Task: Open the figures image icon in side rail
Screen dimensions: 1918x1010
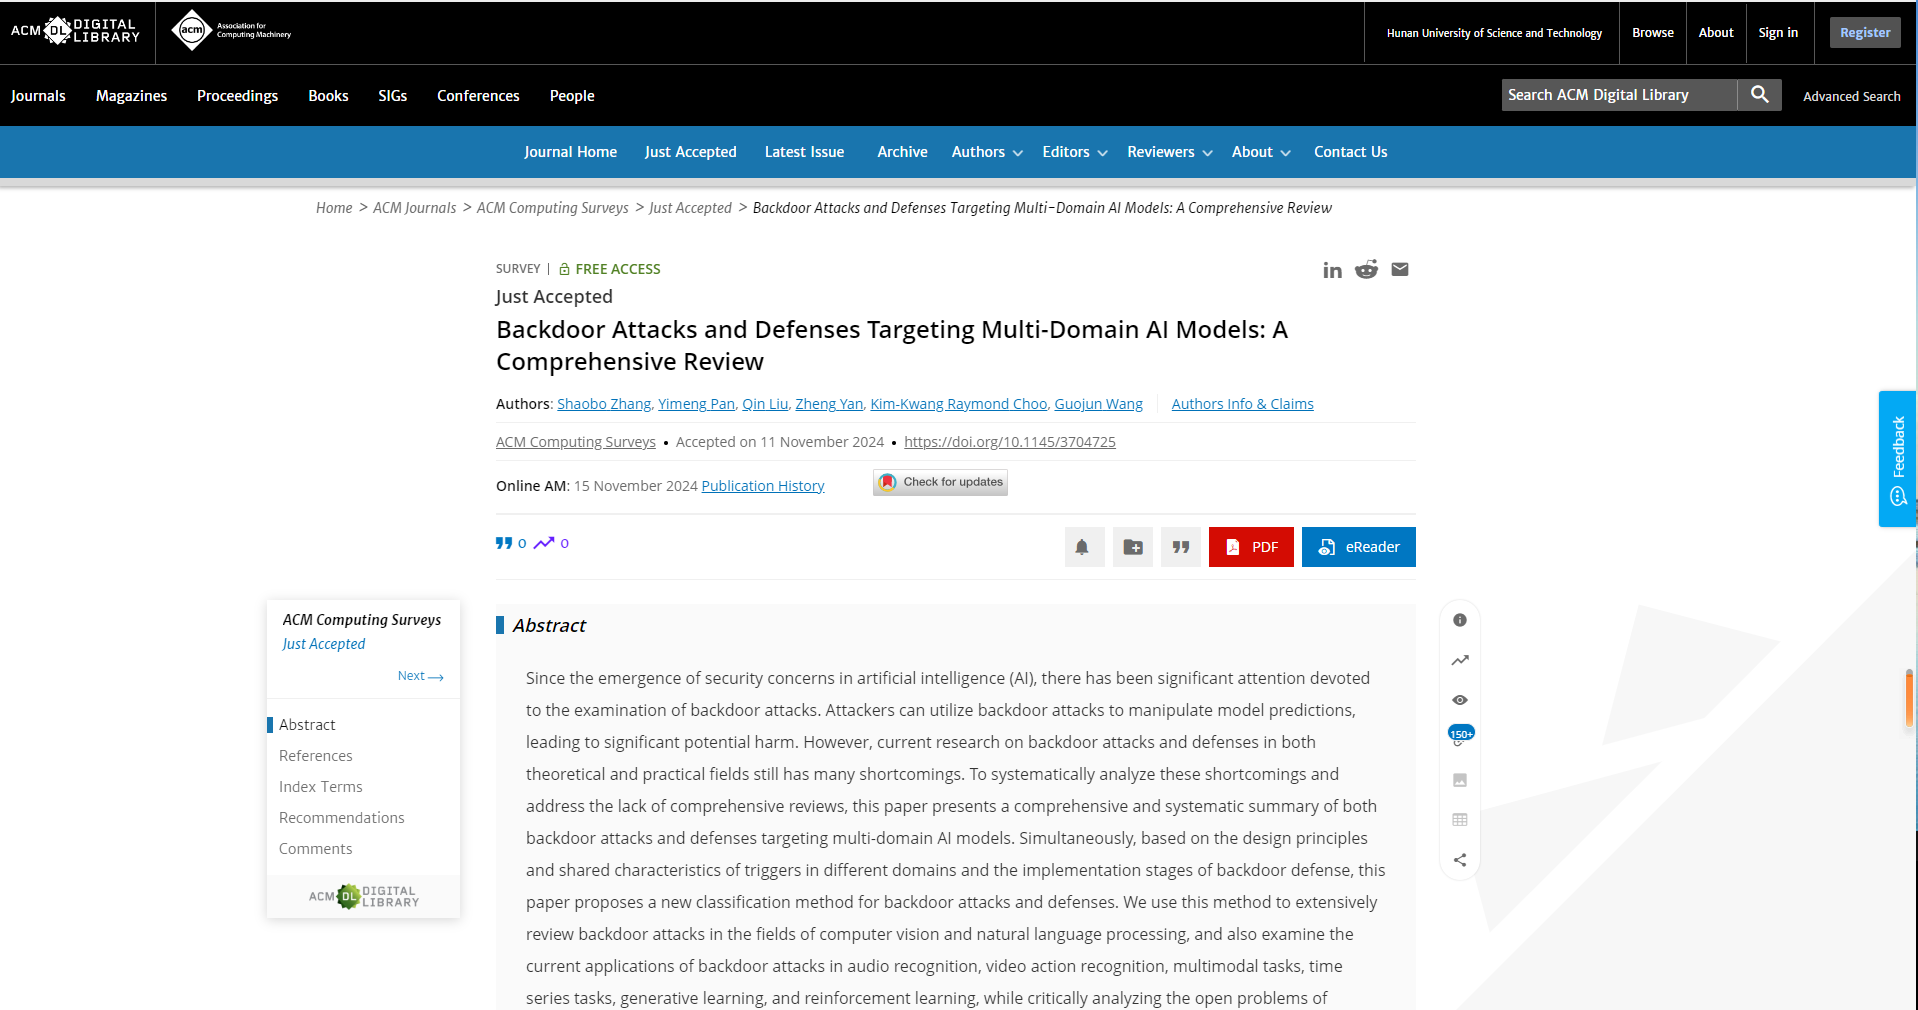Action: 1460,780
